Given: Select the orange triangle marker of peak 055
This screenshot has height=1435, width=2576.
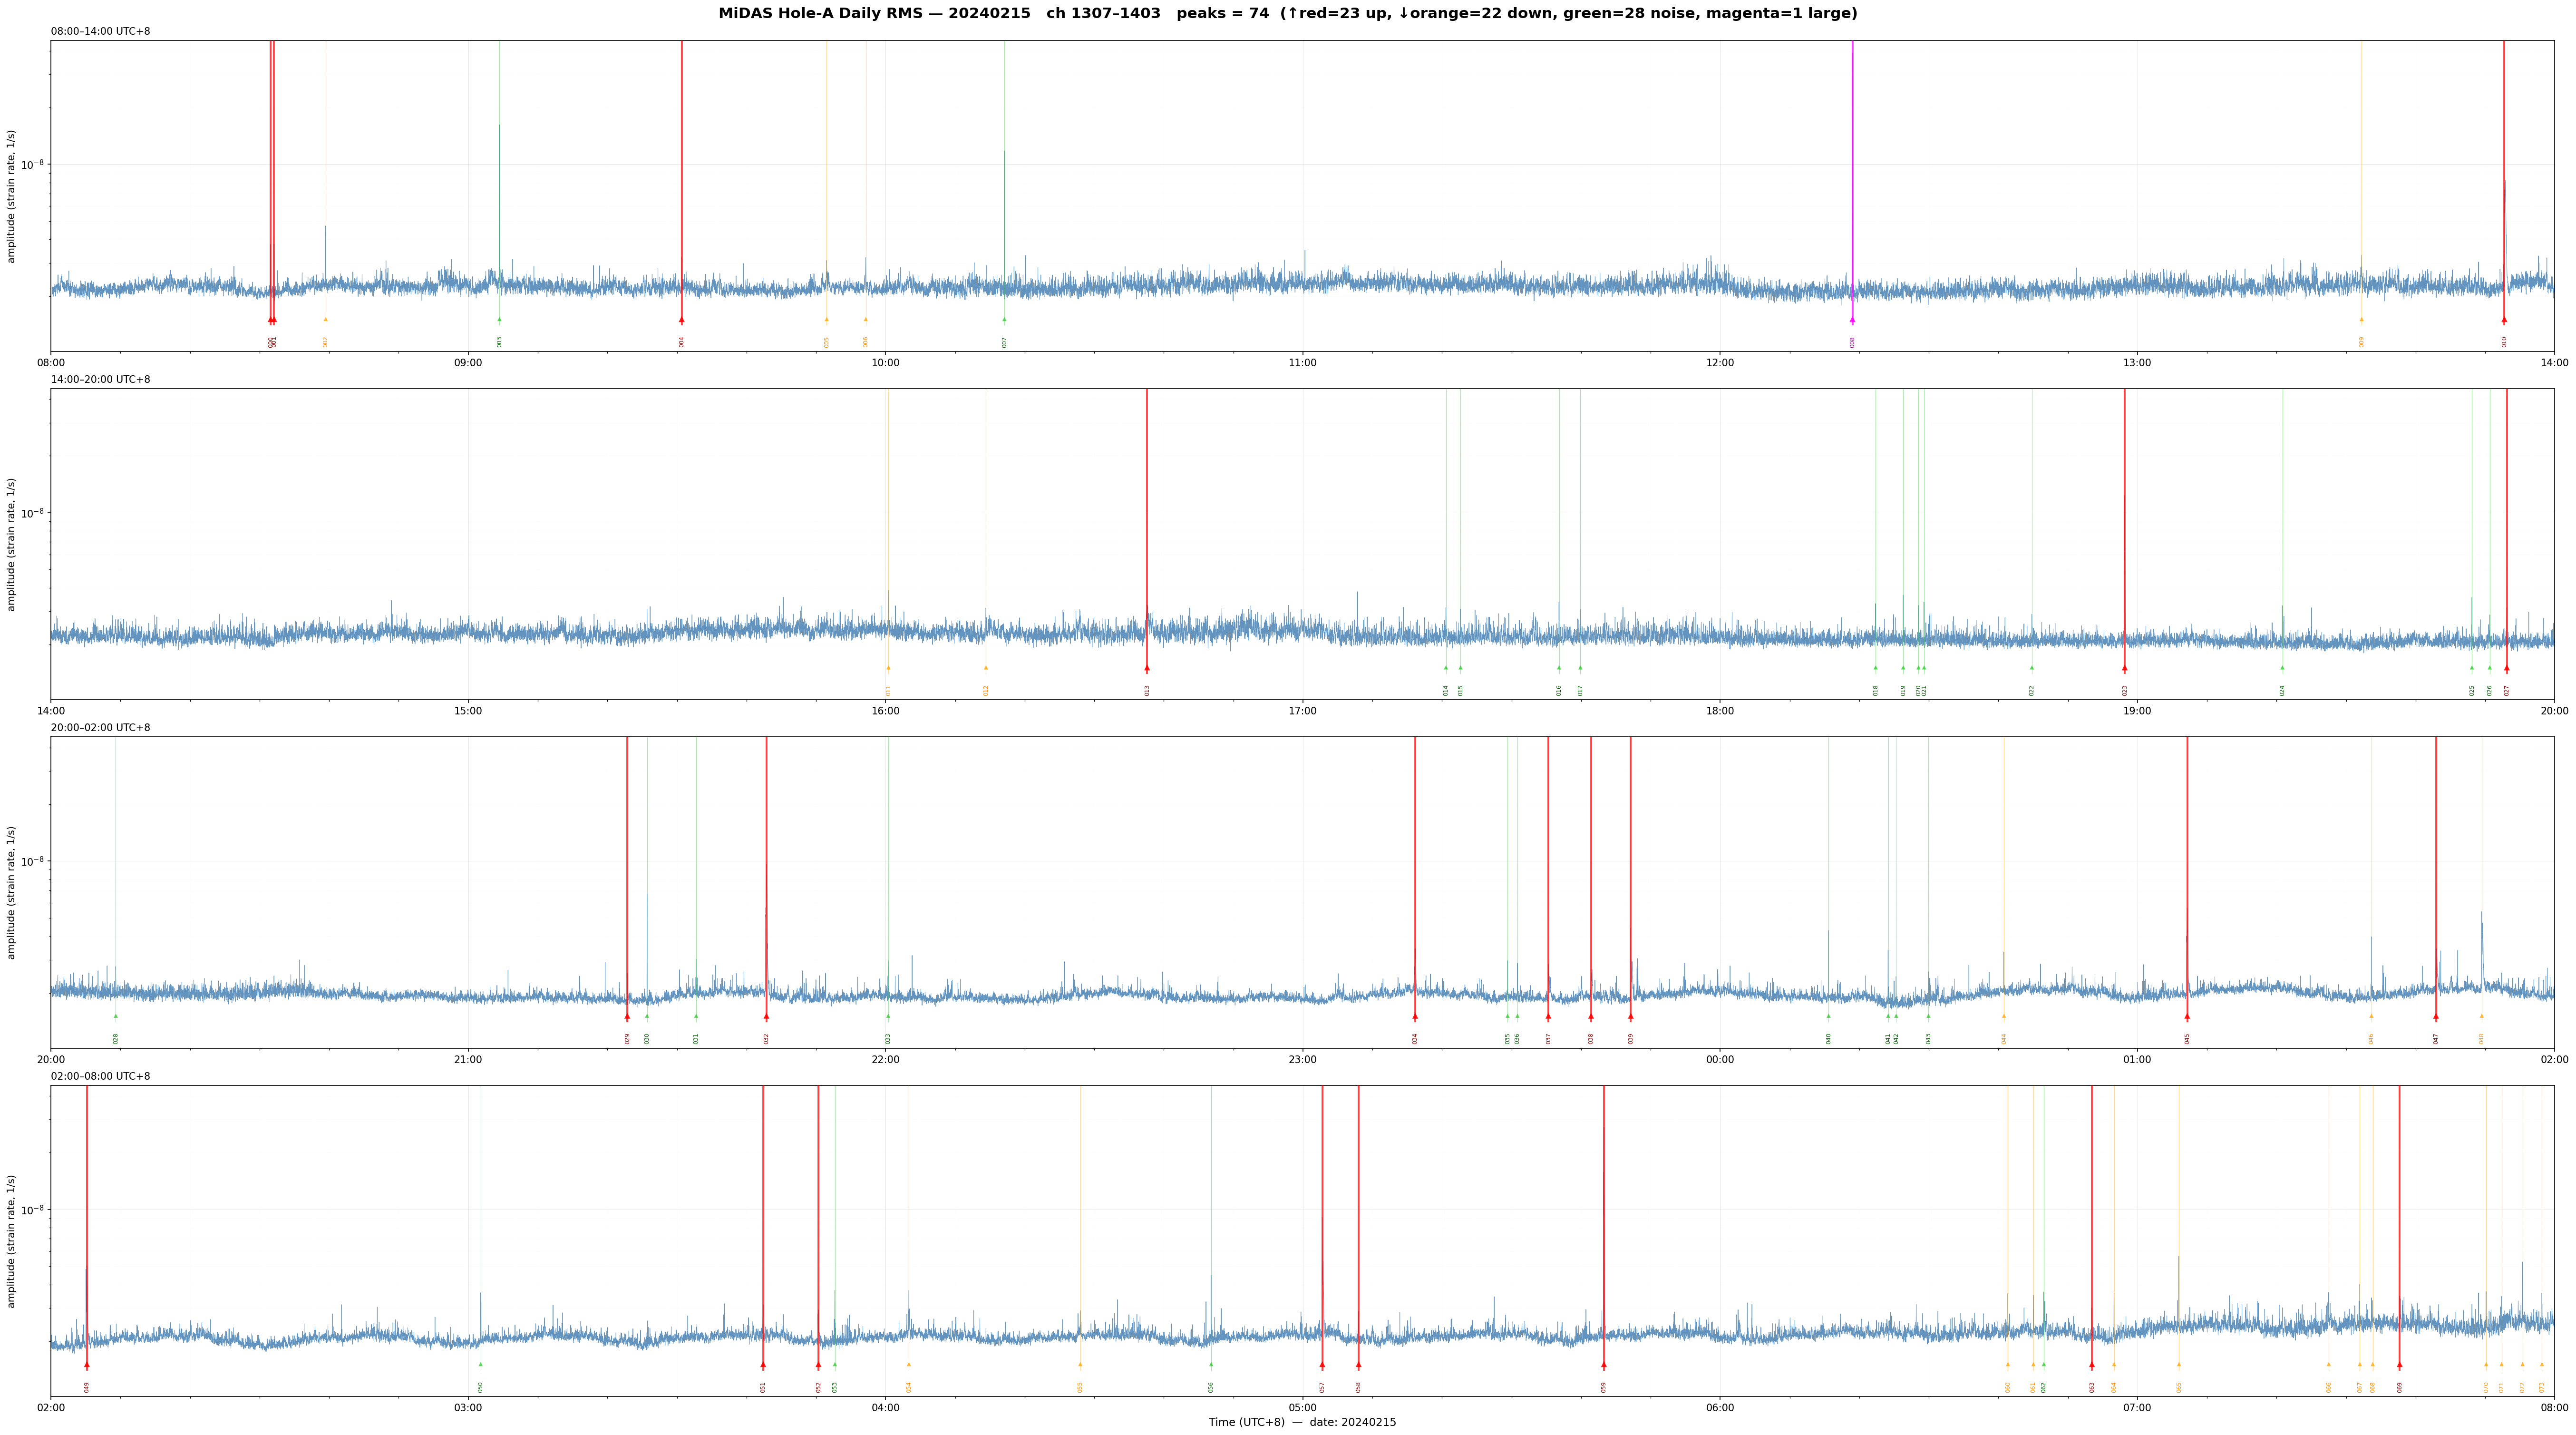Looking at the screenshot, I should 1080,1364.
